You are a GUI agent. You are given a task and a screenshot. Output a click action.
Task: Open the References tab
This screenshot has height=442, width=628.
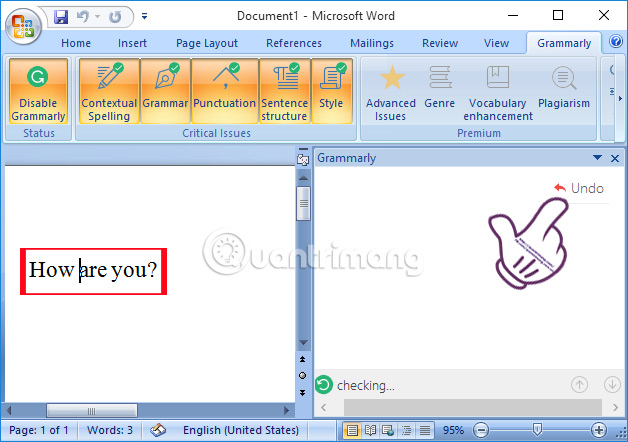(x=294, y=43)
